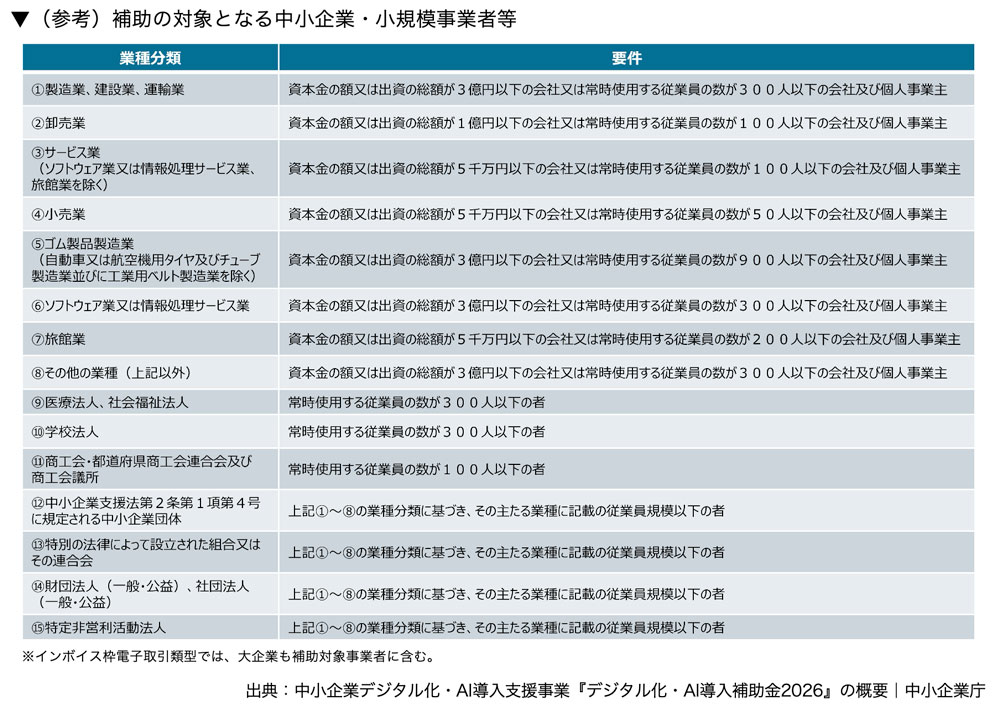Click the requirement text for 学校法人 row
The height and width of the screenshot is (708, 1000).
[416, 432]
